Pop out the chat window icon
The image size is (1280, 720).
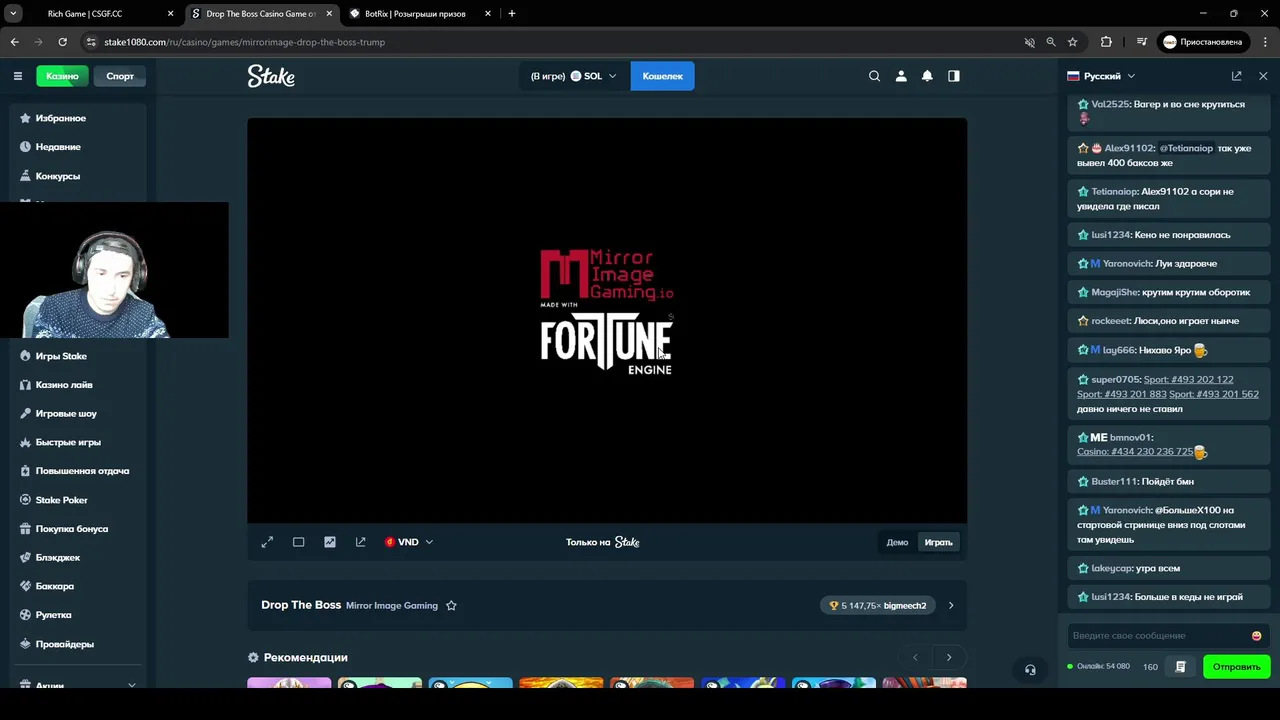(1236, 76)
